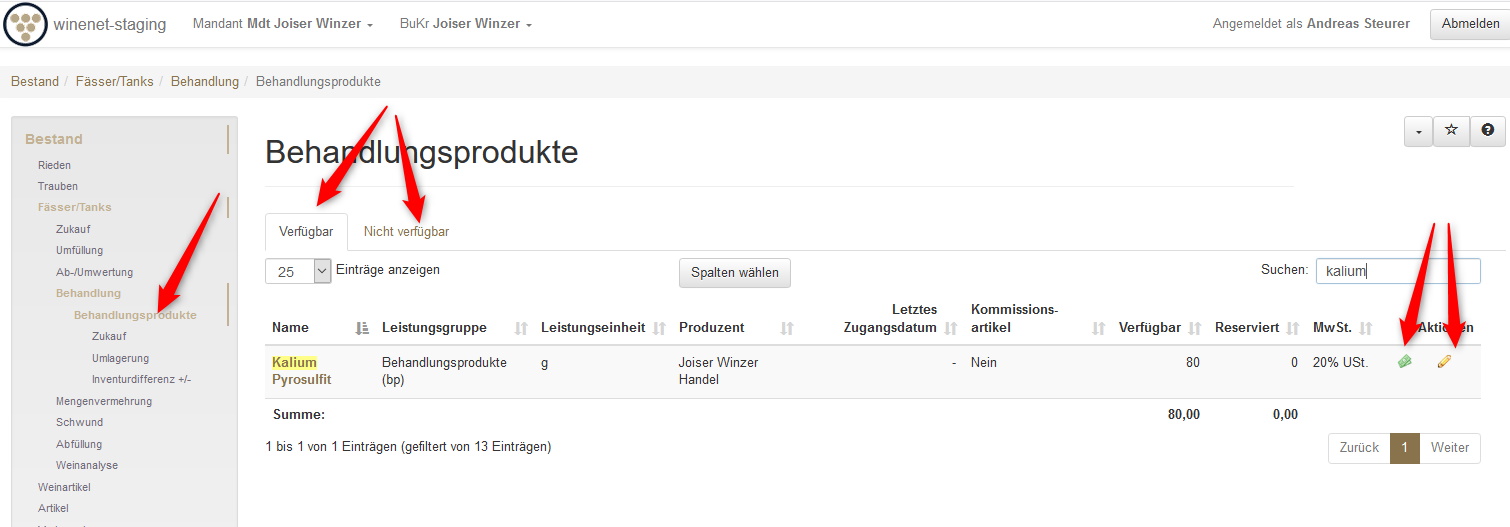Image resolution: width=1510 pixels, height=527 pixels.
Task: Click the Suchen search field
Action: click(1397, 271)
